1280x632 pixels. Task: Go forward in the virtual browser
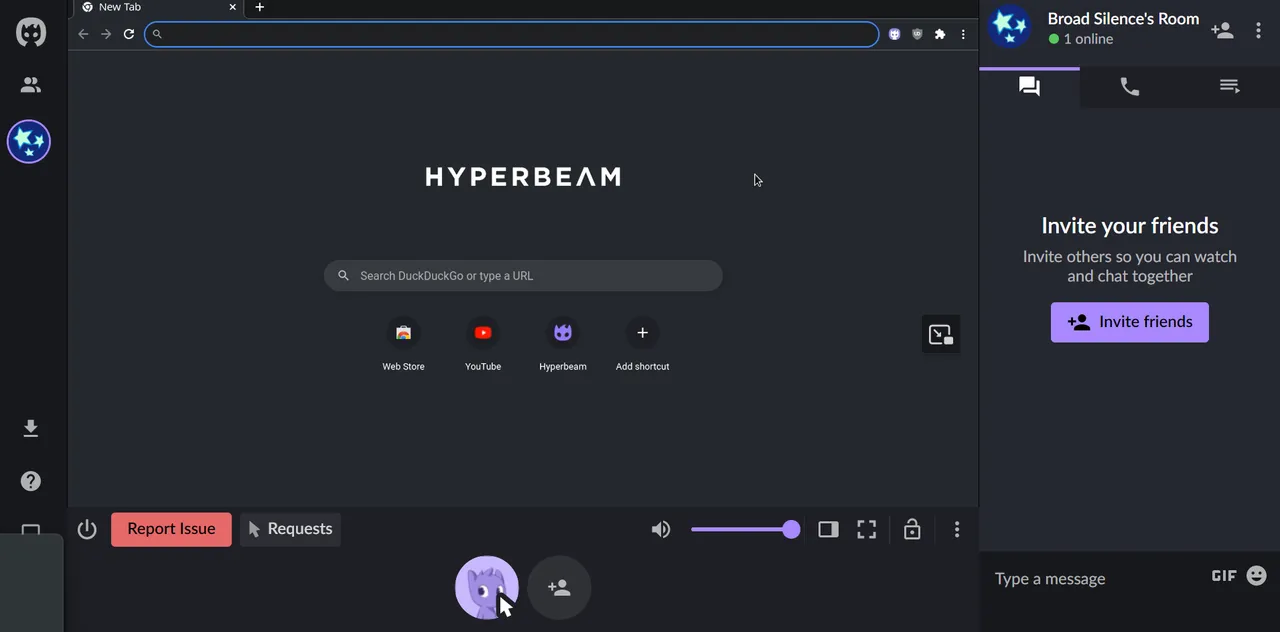click(106, 34)
